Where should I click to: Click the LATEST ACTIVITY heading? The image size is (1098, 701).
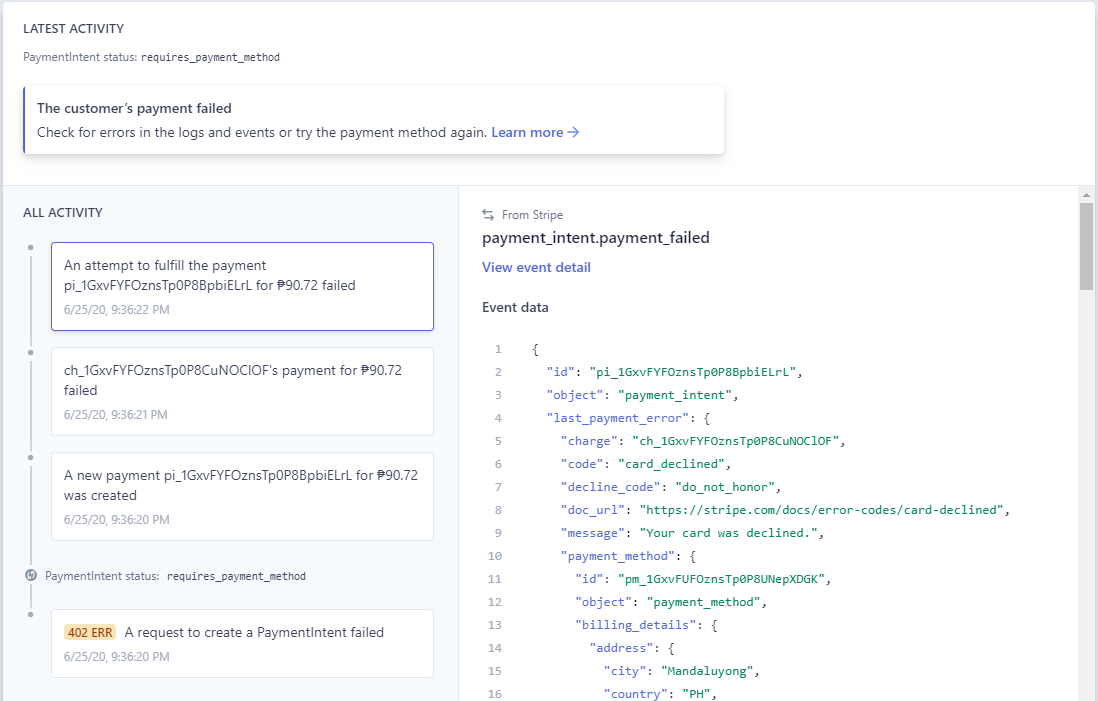click(74, 29)
